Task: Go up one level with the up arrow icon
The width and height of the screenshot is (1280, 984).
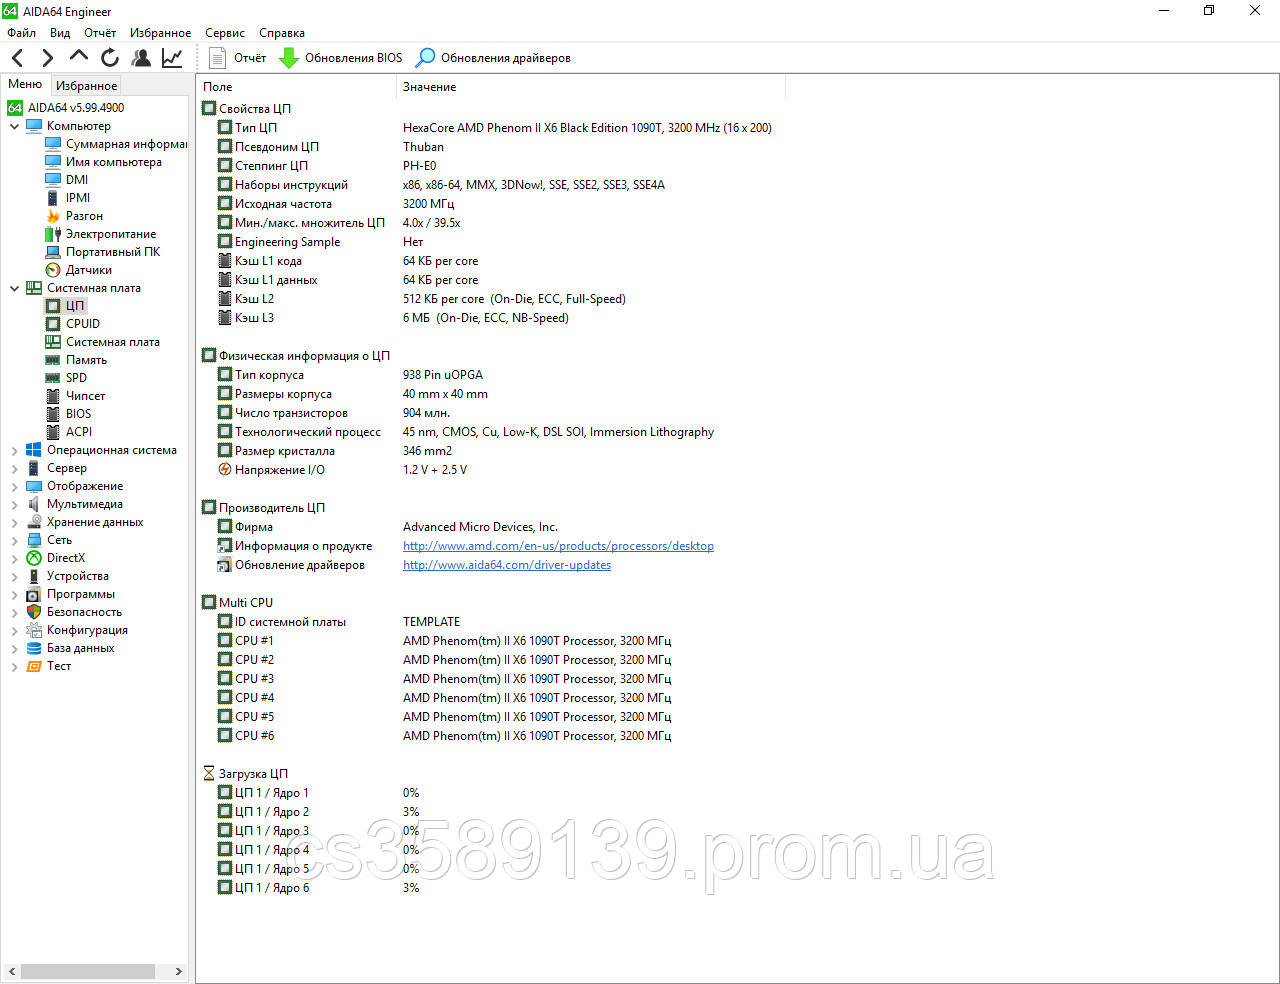Action: tap(79, 56)
